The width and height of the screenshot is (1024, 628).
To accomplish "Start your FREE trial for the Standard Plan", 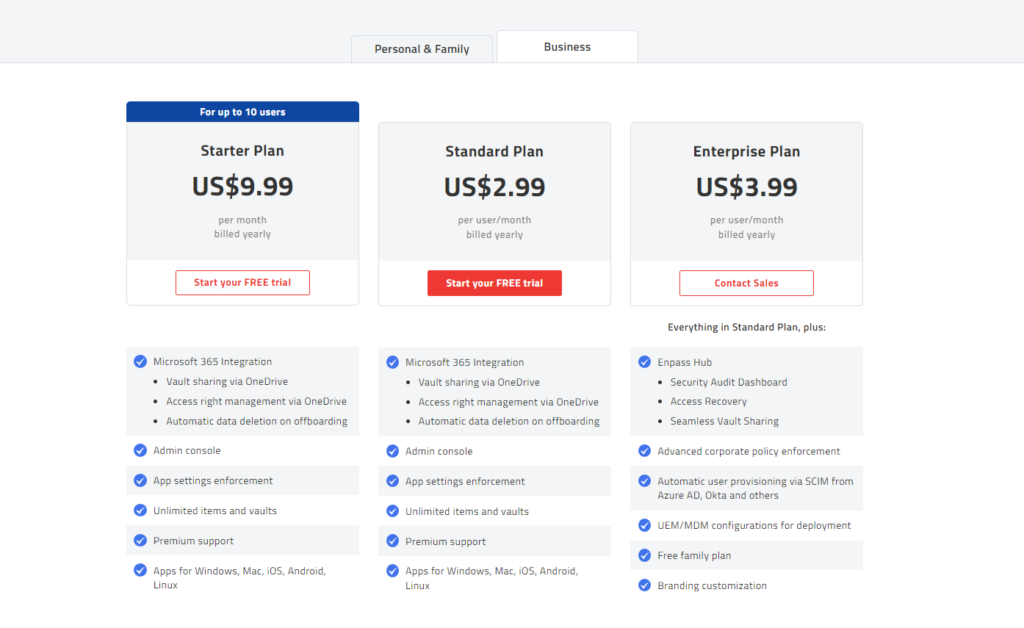I will [x=494, y=283].
